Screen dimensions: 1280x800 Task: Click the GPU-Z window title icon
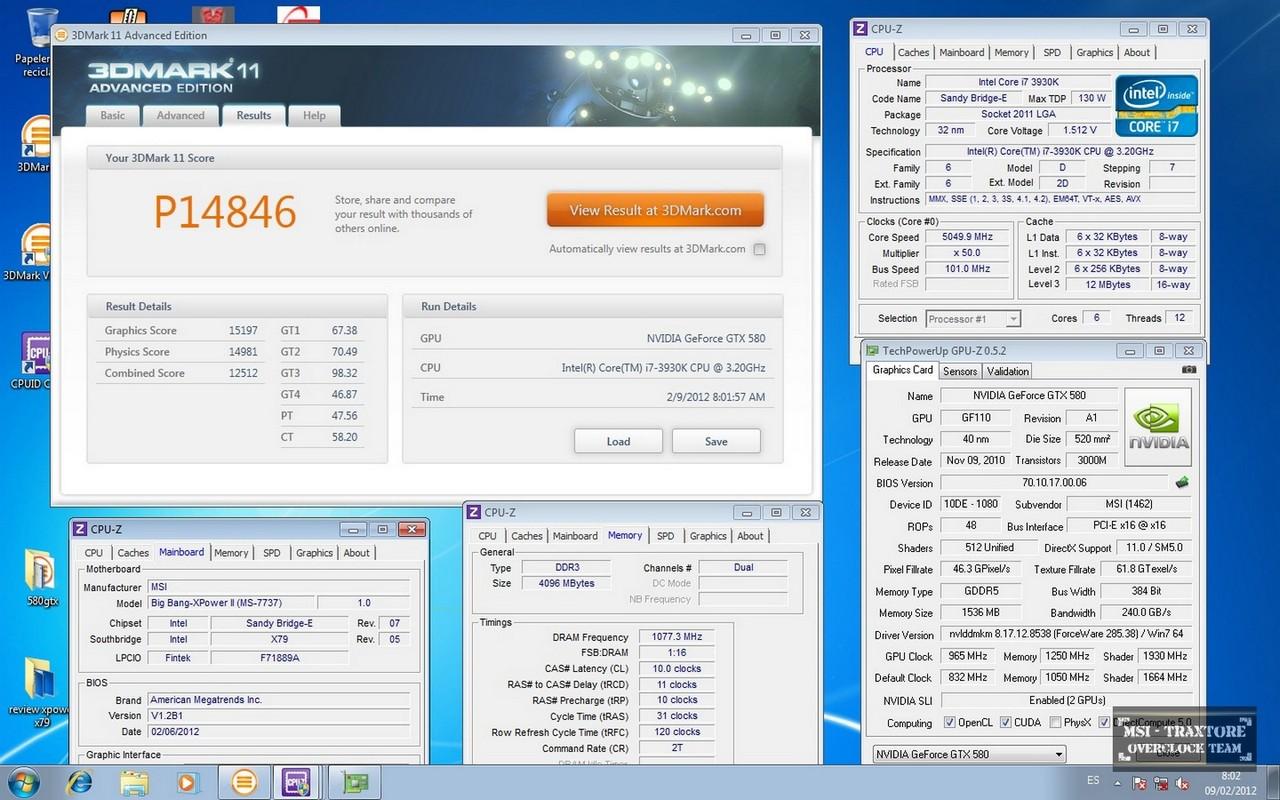[873, 350]
